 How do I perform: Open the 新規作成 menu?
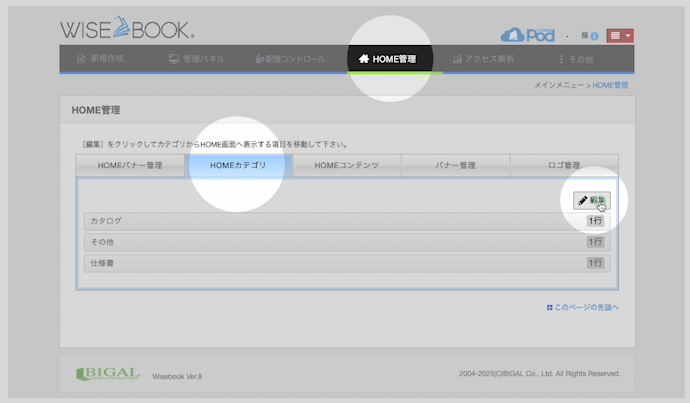100,59
